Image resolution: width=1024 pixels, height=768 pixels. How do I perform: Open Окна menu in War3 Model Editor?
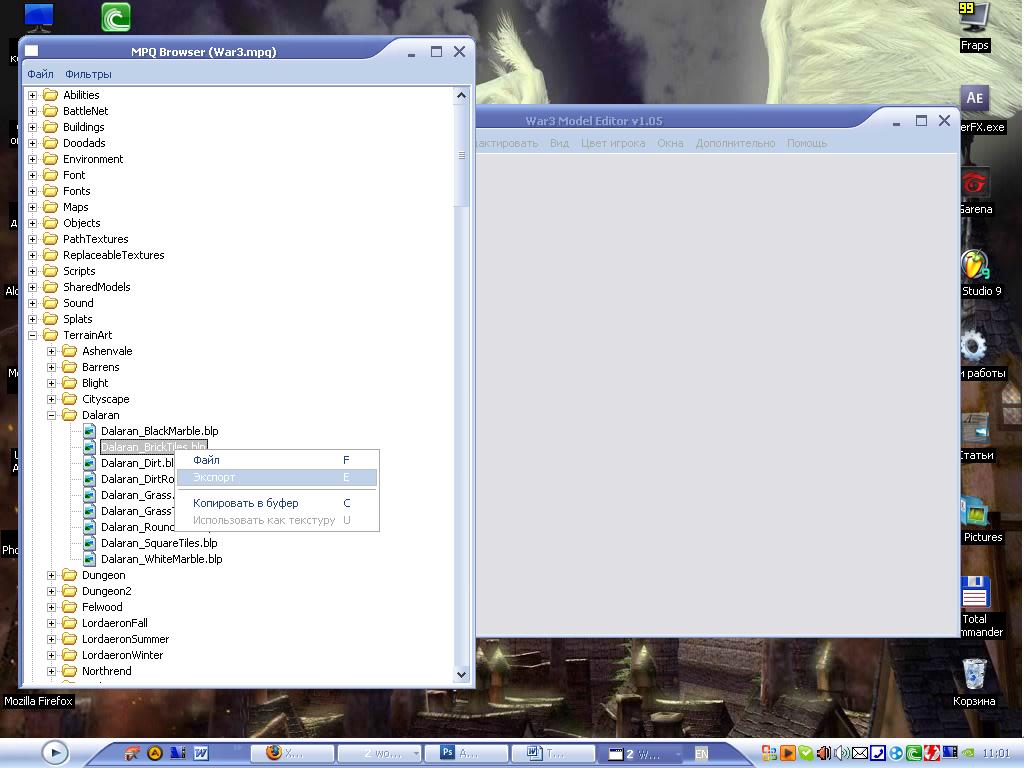pos(670,143)
